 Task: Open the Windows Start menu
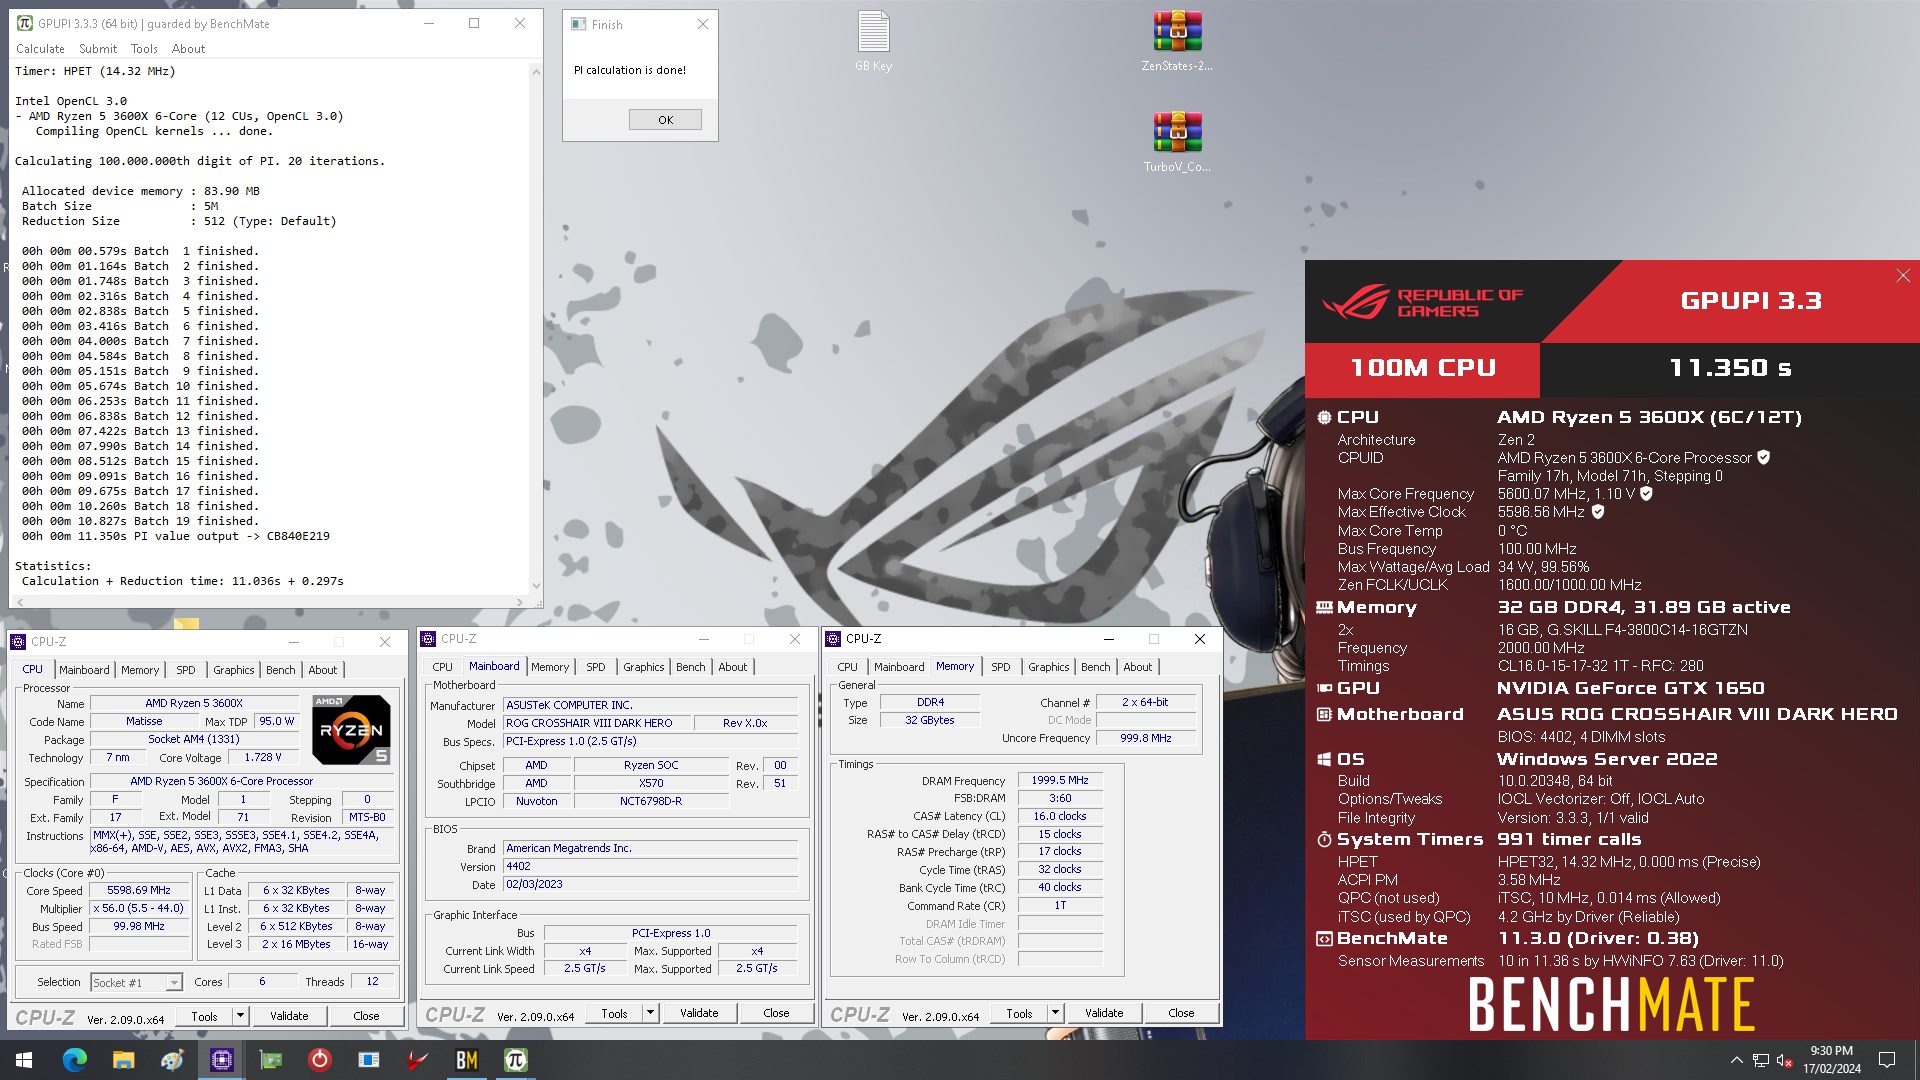(x=24, y=1060)
